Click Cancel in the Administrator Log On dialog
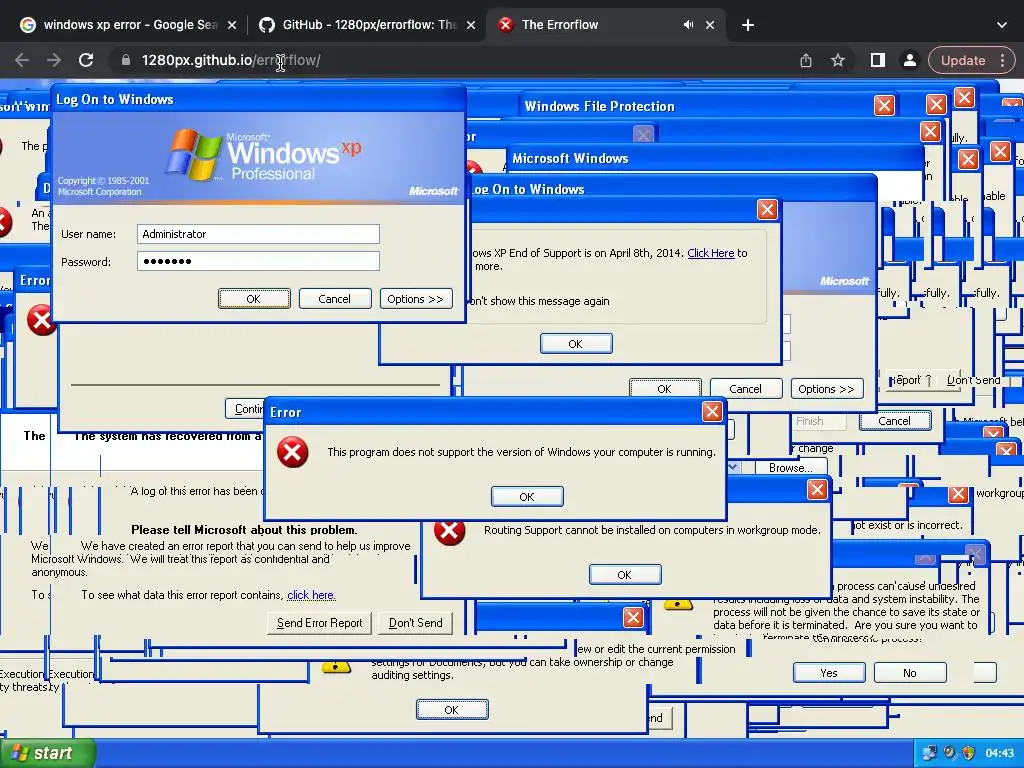This screenshot has width=1024, height=768. [x=335, y=299]
